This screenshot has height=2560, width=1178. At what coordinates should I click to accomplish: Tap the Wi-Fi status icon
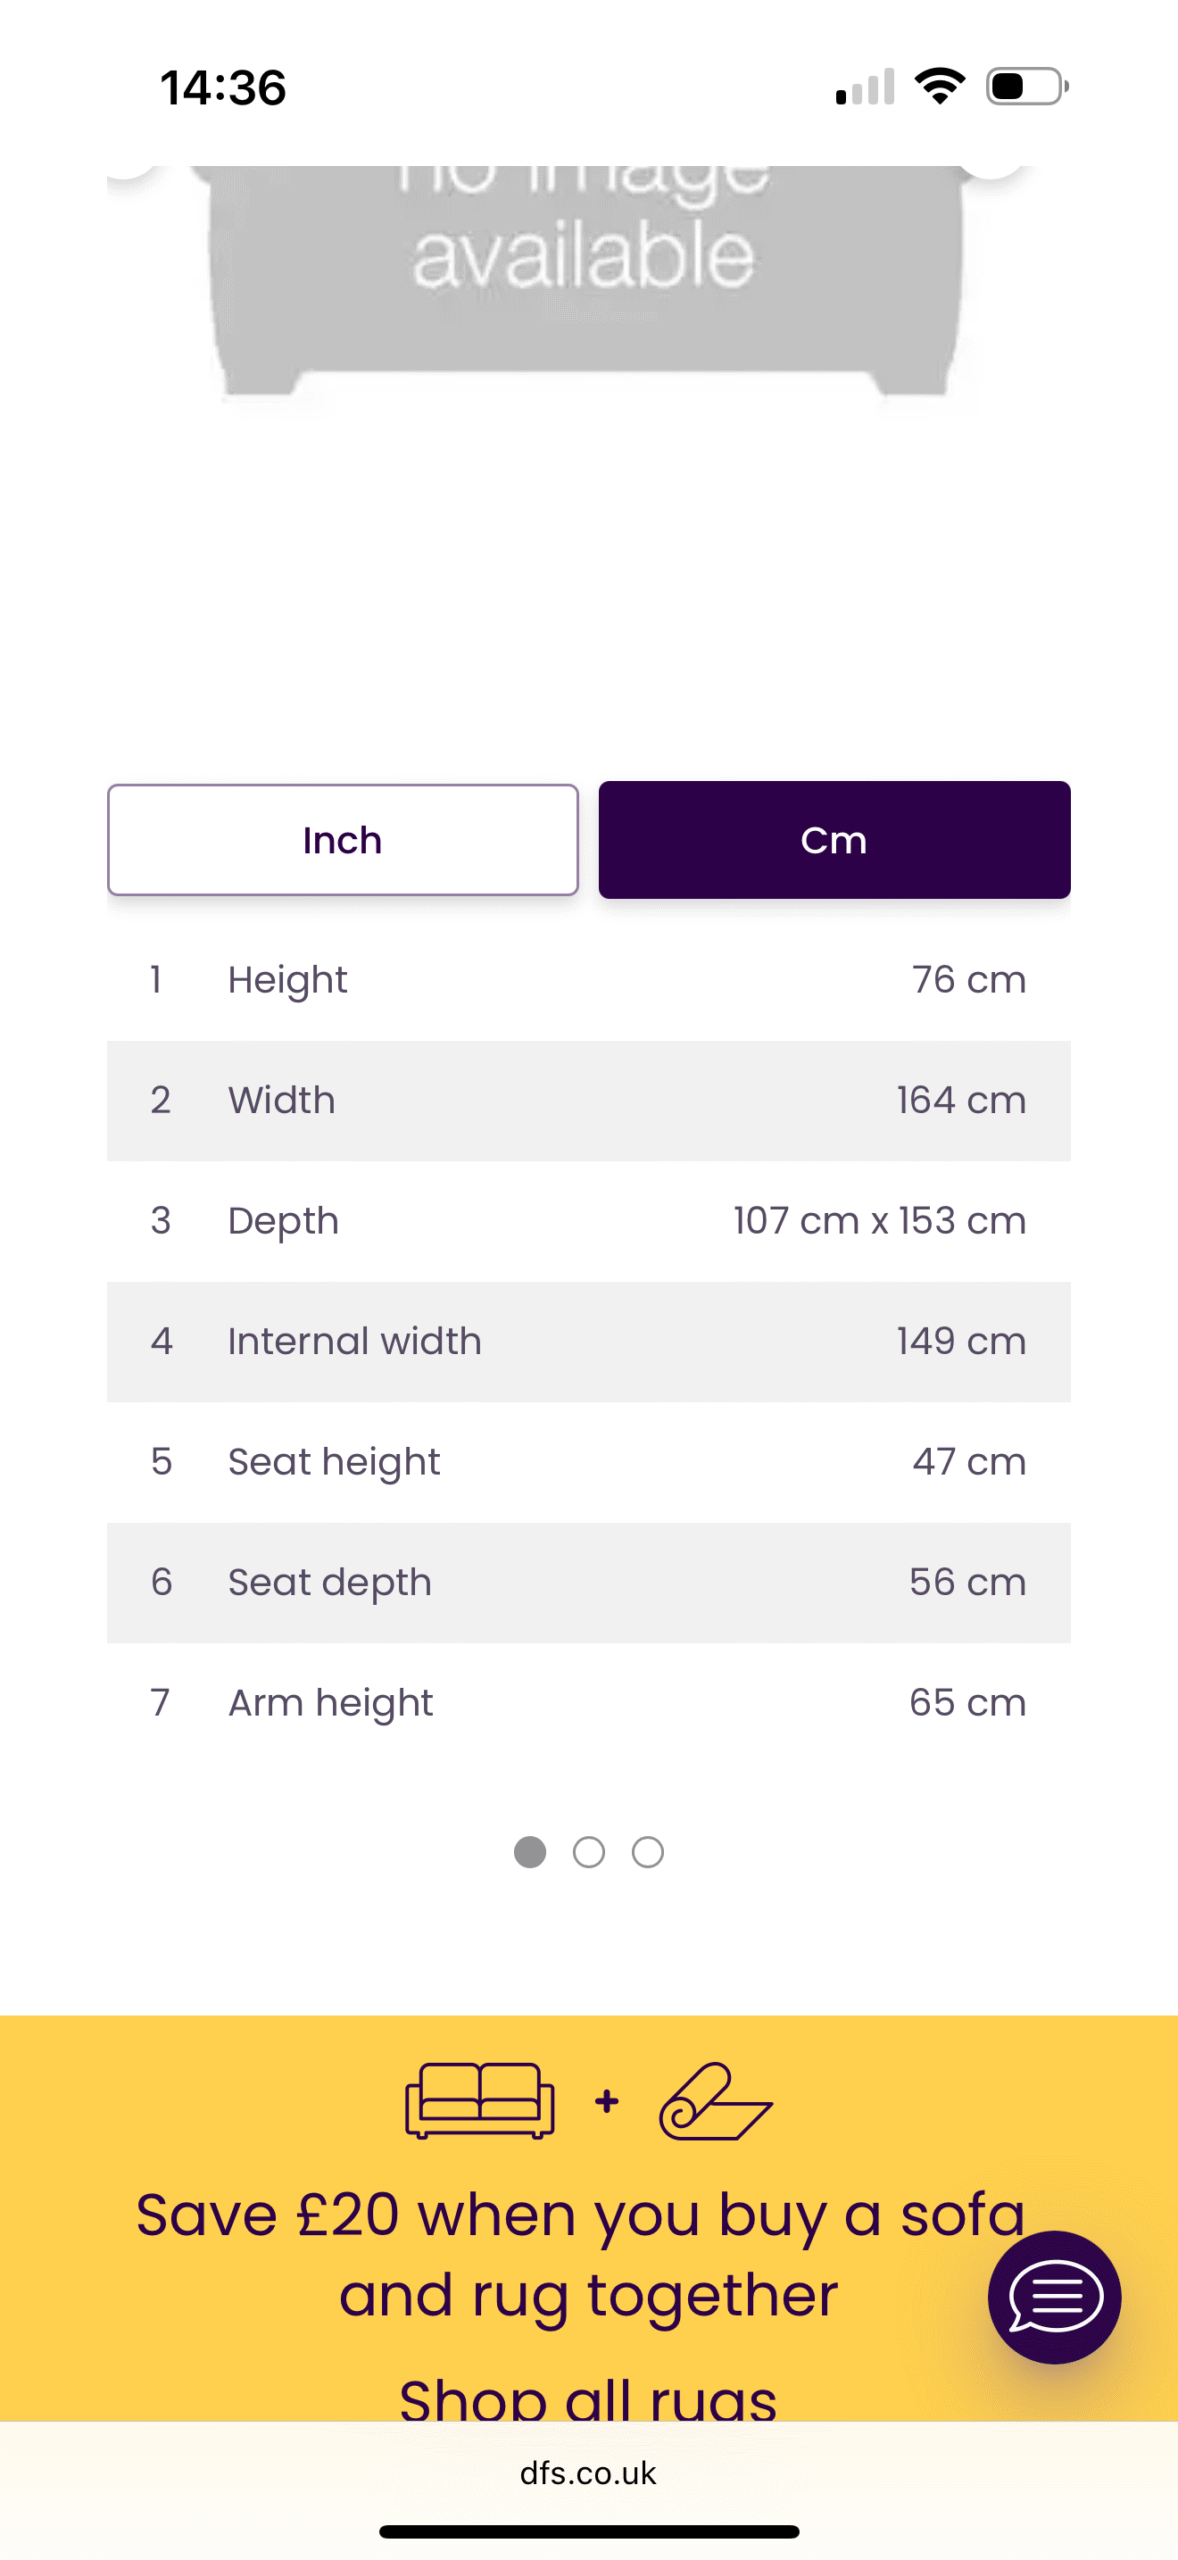940,86
